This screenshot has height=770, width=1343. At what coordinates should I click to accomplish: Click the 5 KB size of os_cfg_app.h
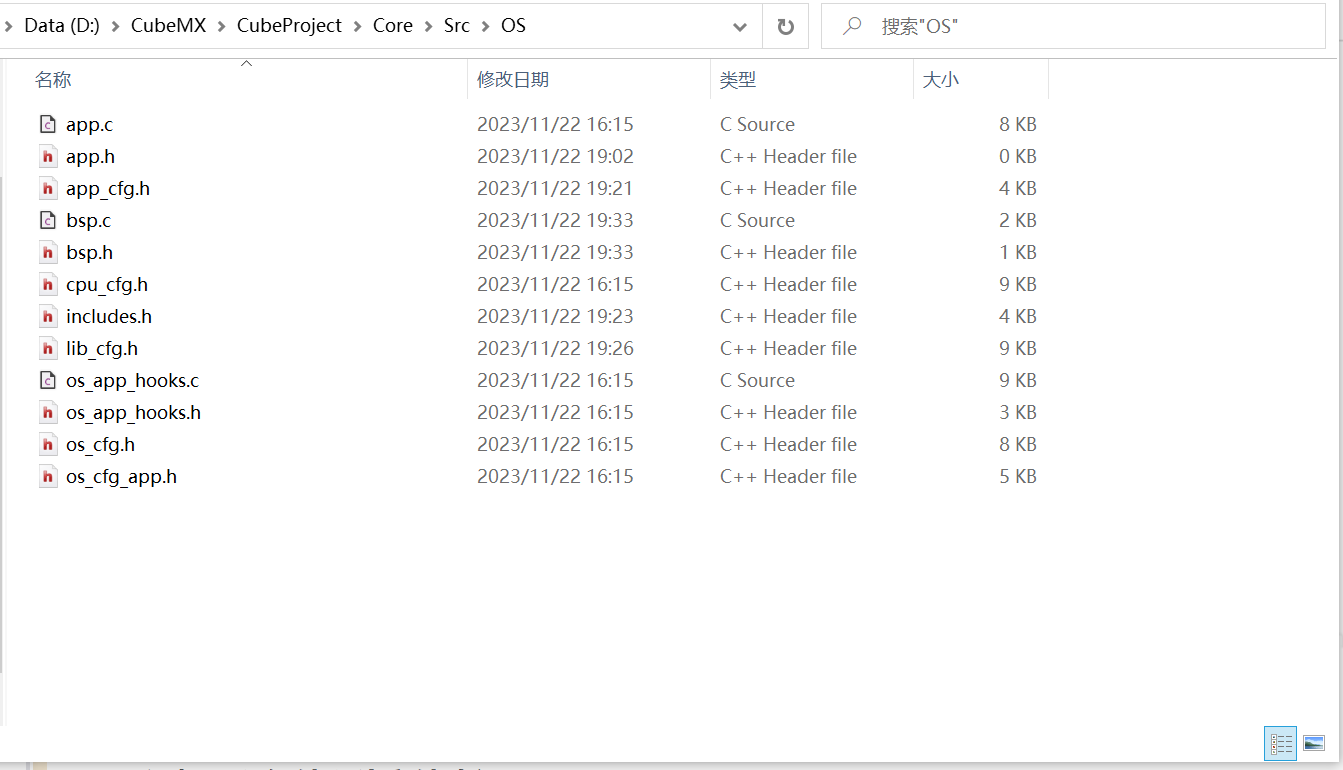1017,476
